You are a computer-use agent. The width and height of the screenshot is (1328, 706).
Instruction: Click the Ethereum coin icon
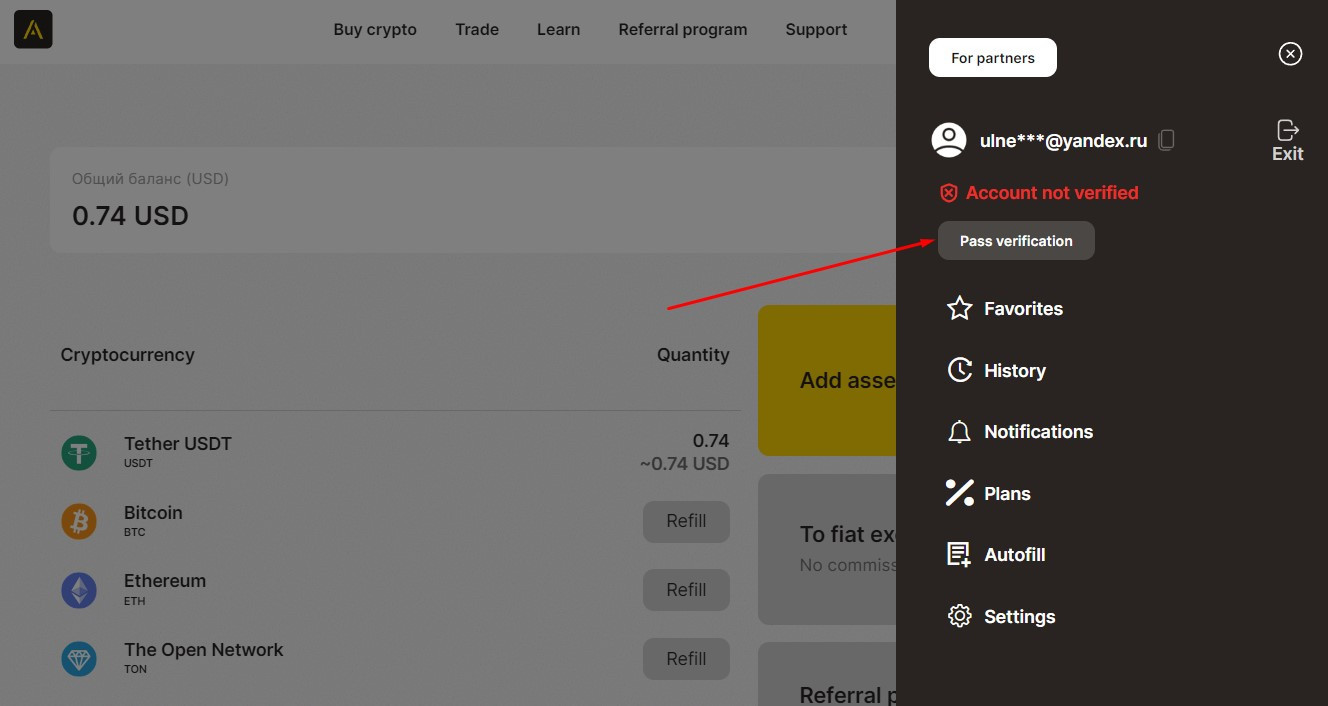tap(79, 590)
